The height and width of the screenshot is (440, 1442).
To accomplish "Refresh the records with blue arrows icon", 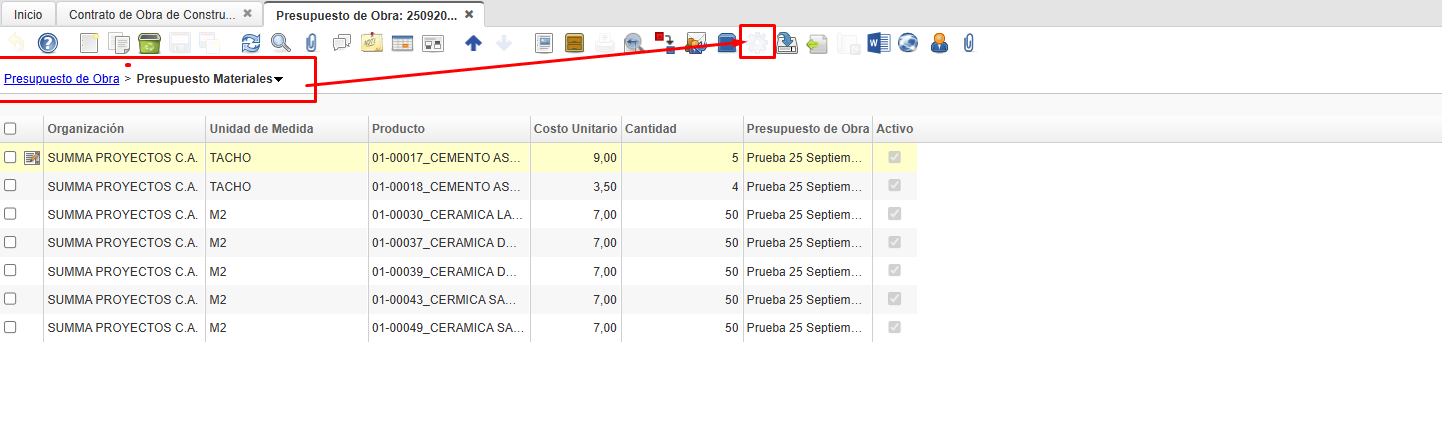I will click(x=251, y=43).
